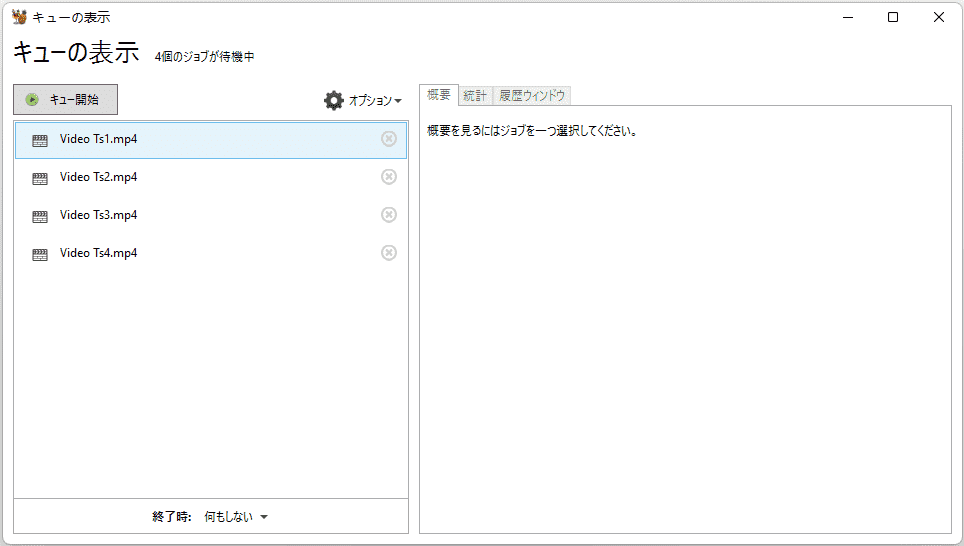Select the Video Ts1.mp4 job row

click(x=211, y=140)
